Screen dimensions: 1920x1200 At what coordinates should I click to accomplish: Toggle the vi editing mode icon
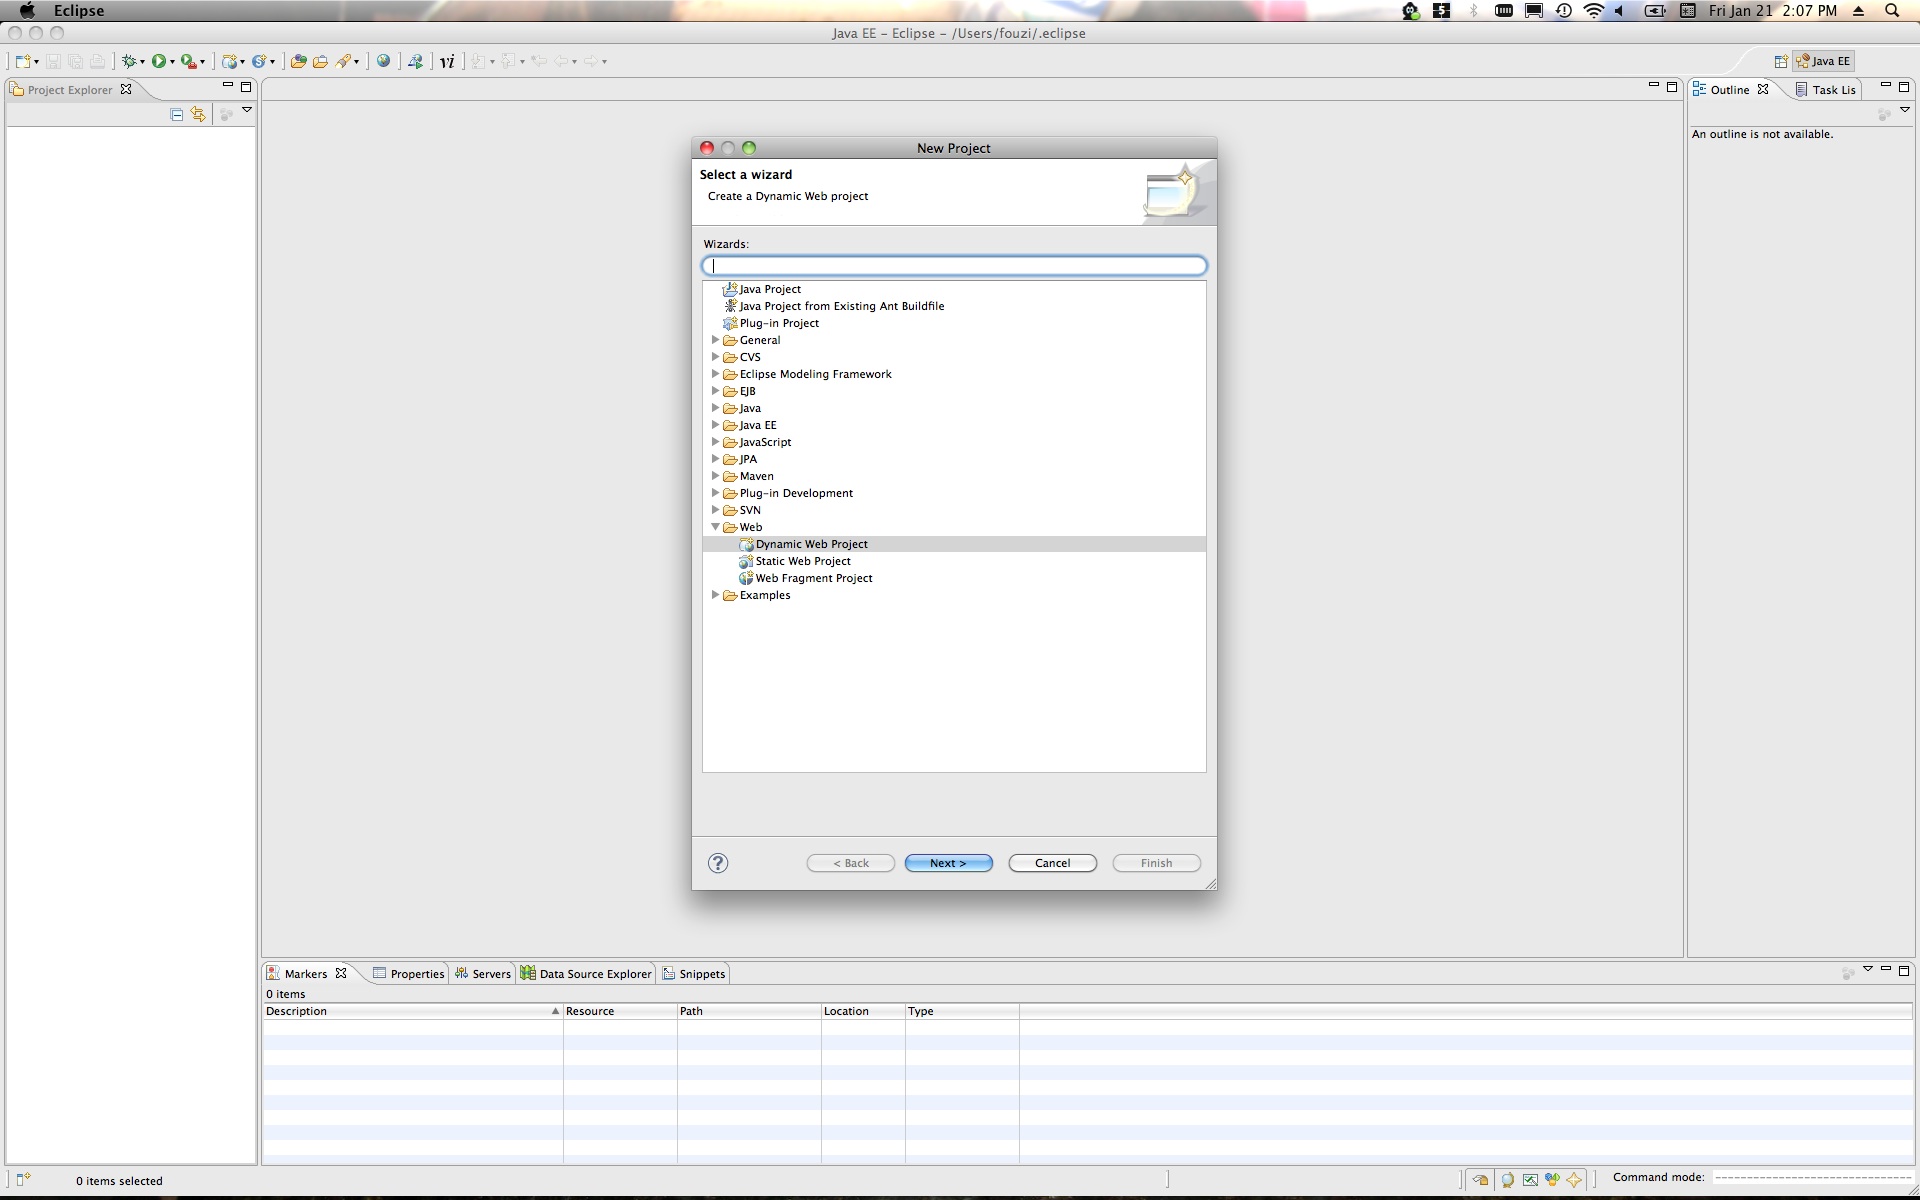(447, 61)
